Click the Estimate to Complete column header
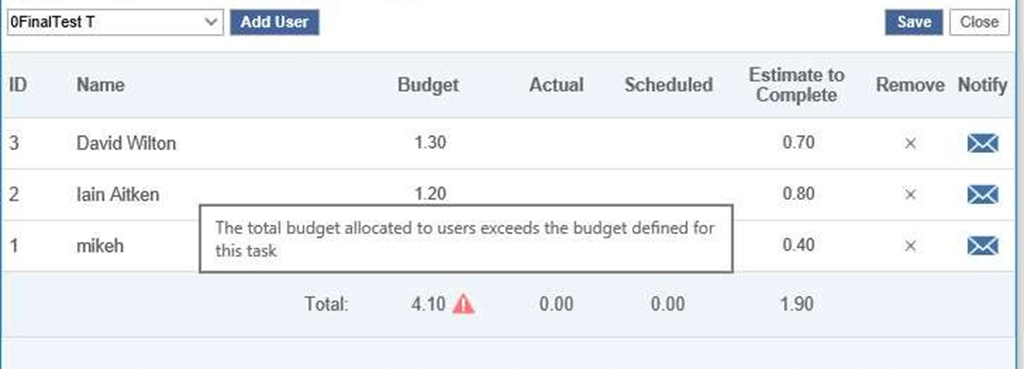The image size is (1024, 369). coord(797,85)
